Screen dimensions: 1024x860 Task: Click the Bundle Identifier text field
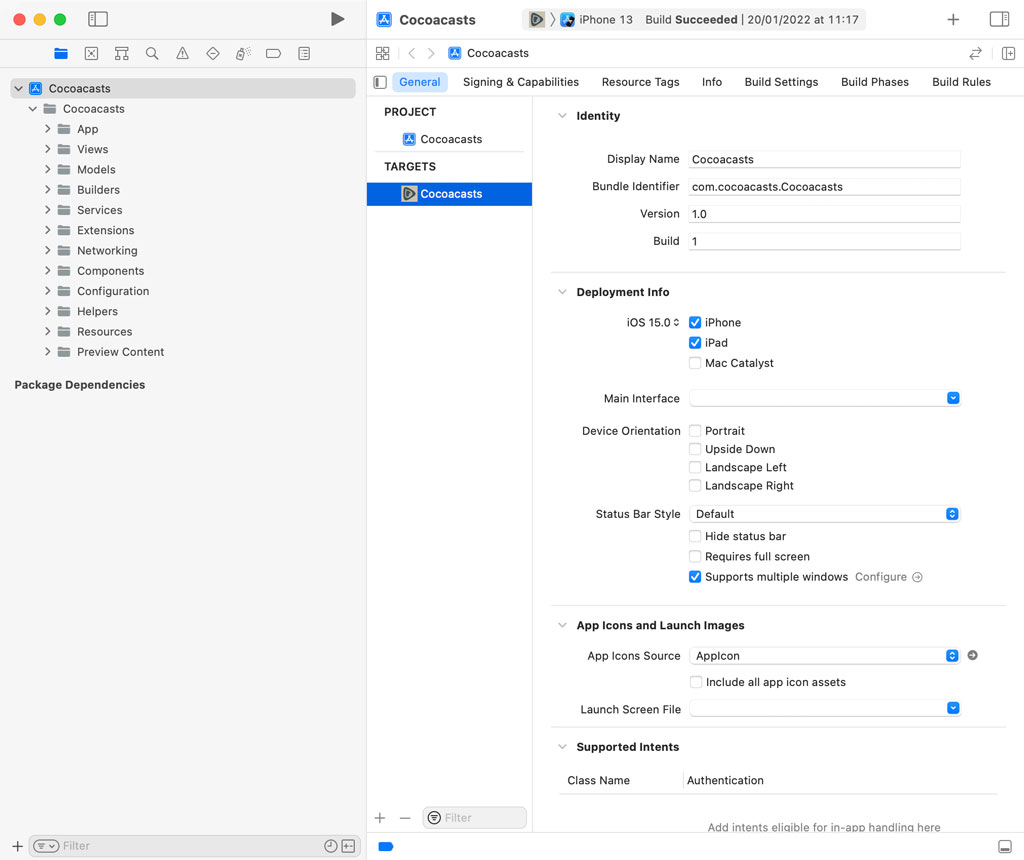tap(825, 187)
